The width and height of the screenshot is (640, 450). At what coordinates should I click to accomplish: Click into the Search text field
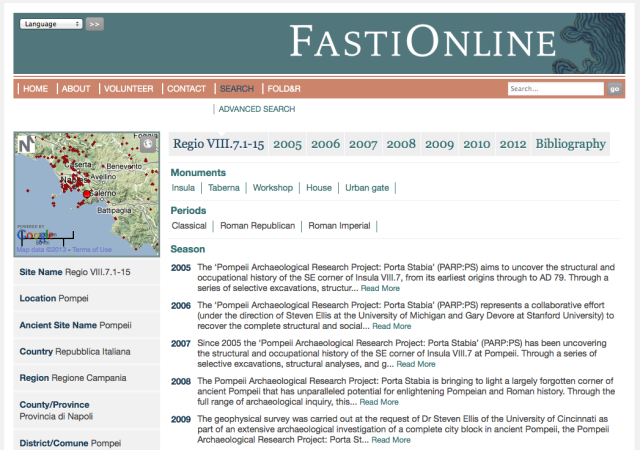555,89
